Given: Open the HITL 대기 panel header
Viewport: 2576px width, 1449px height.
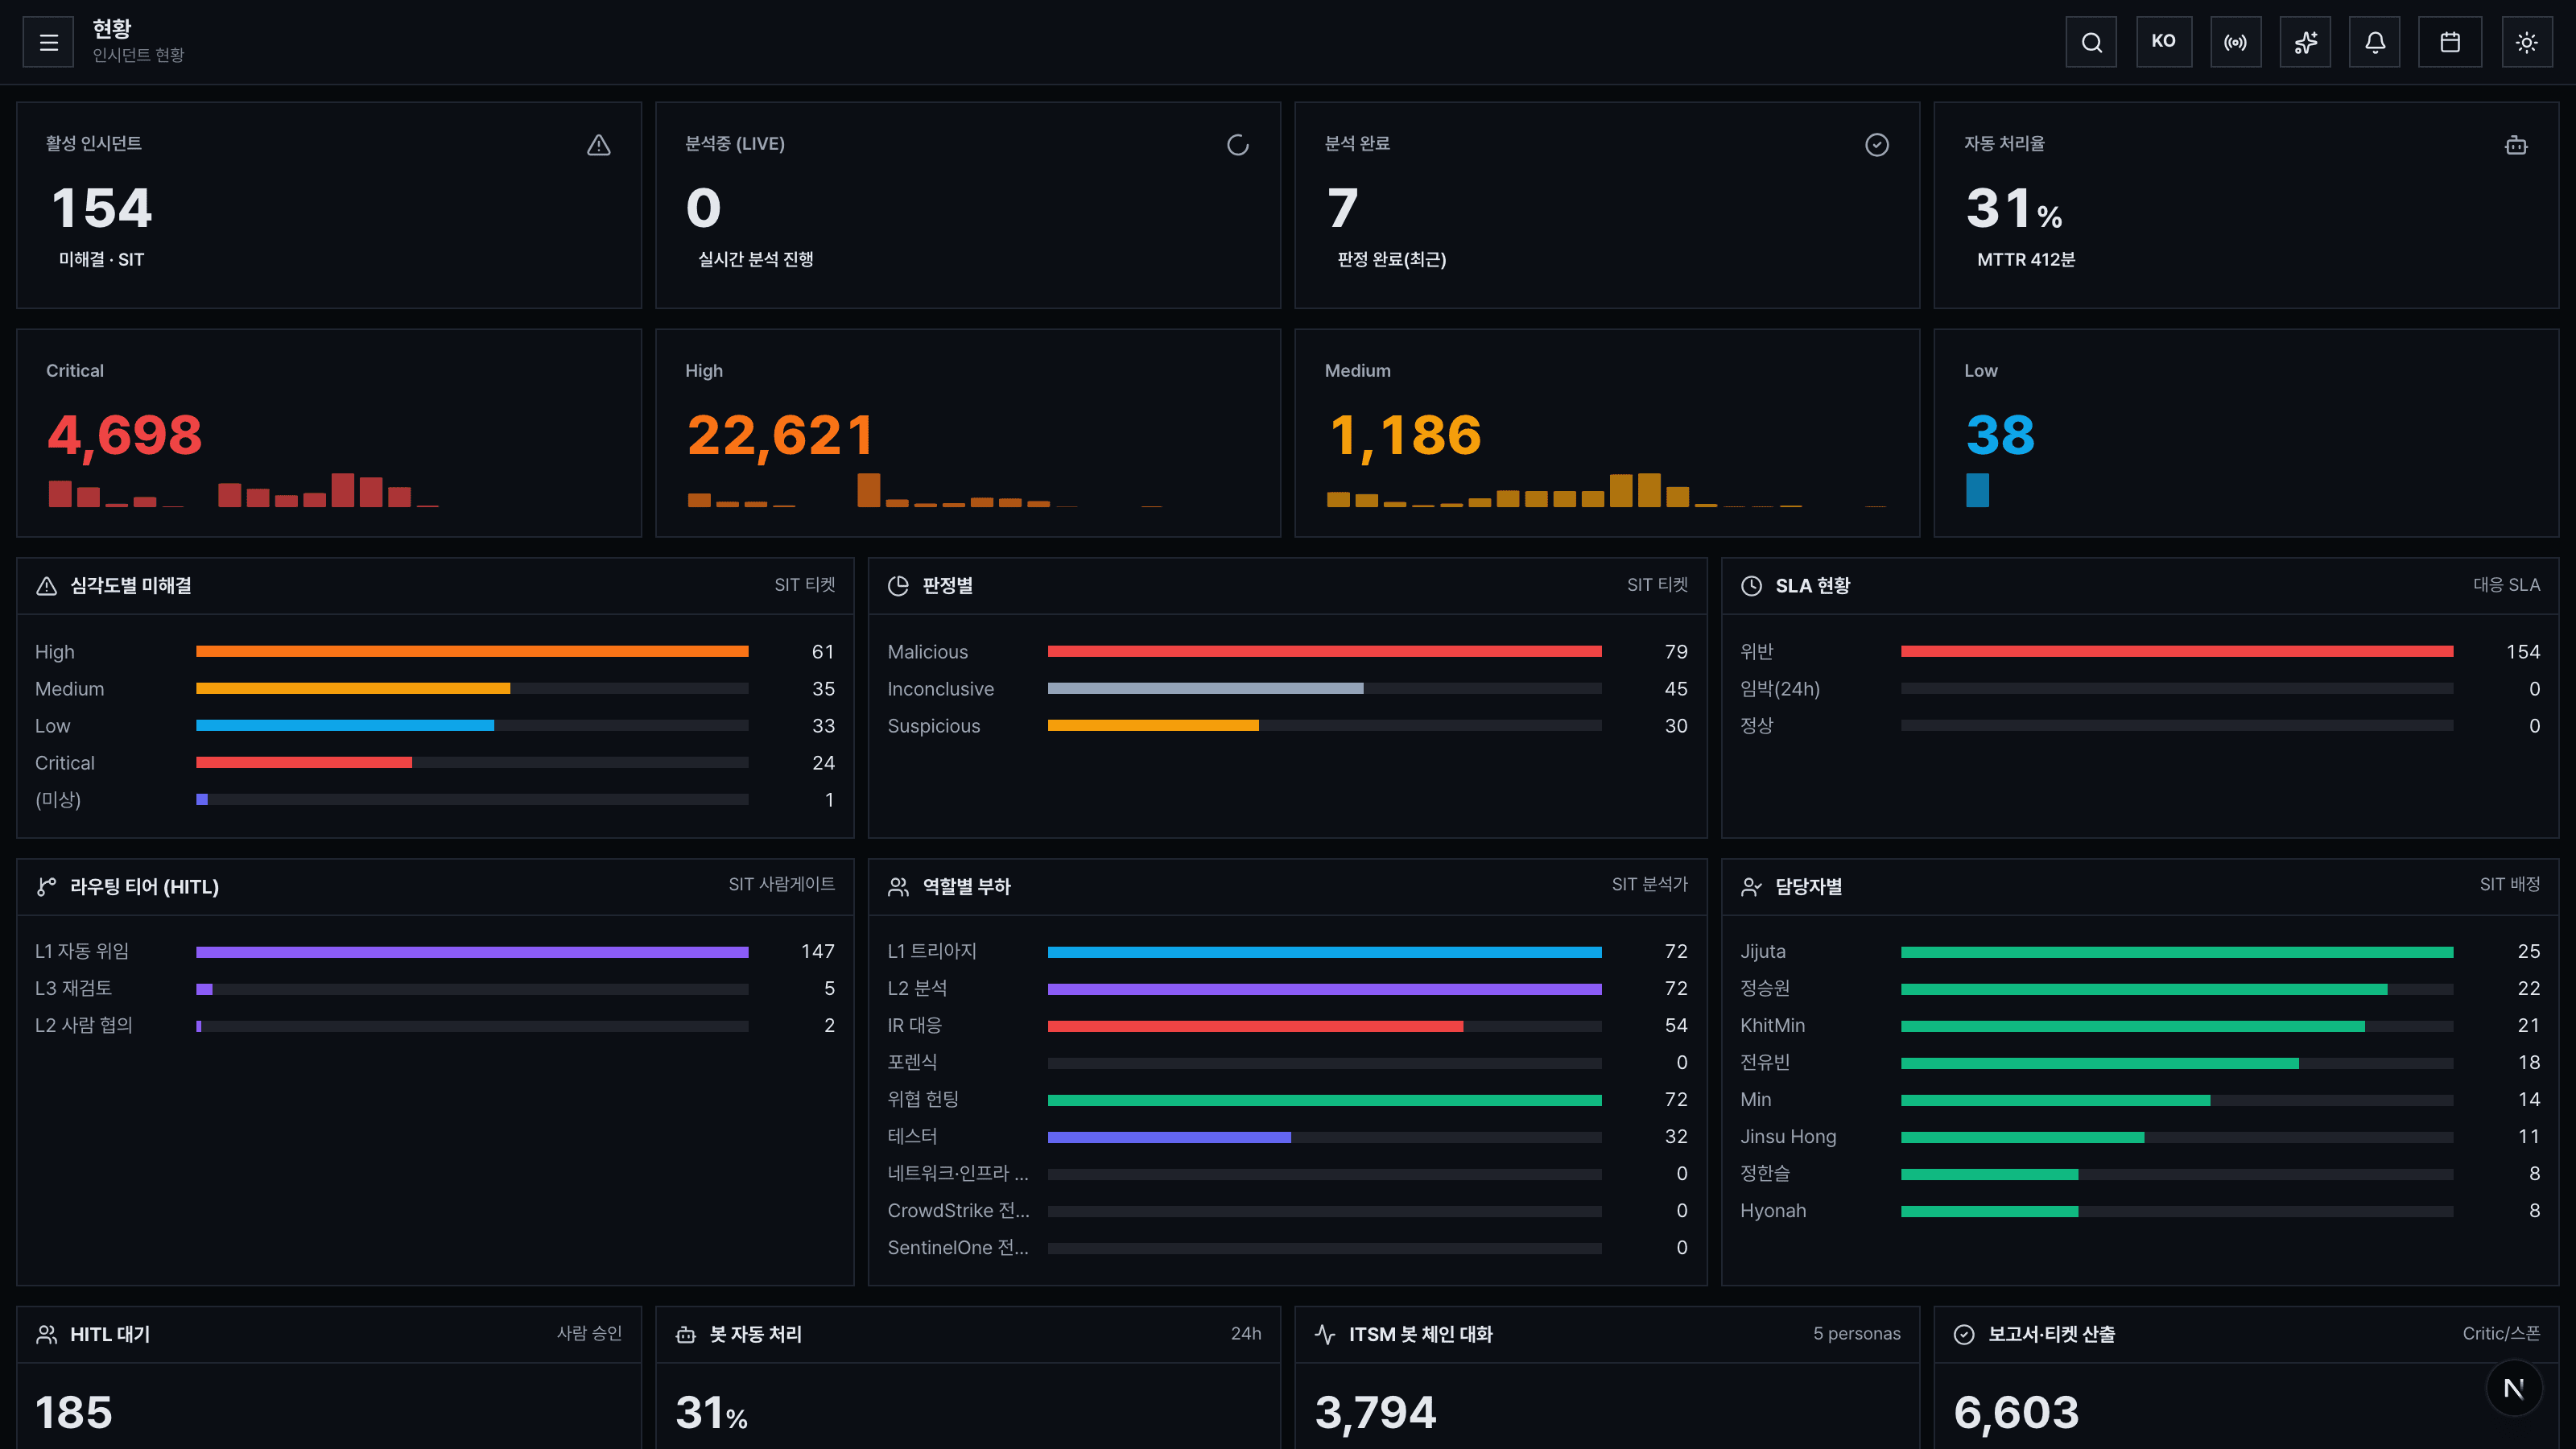Looking at the screenshot, I should pos(329,1334).
